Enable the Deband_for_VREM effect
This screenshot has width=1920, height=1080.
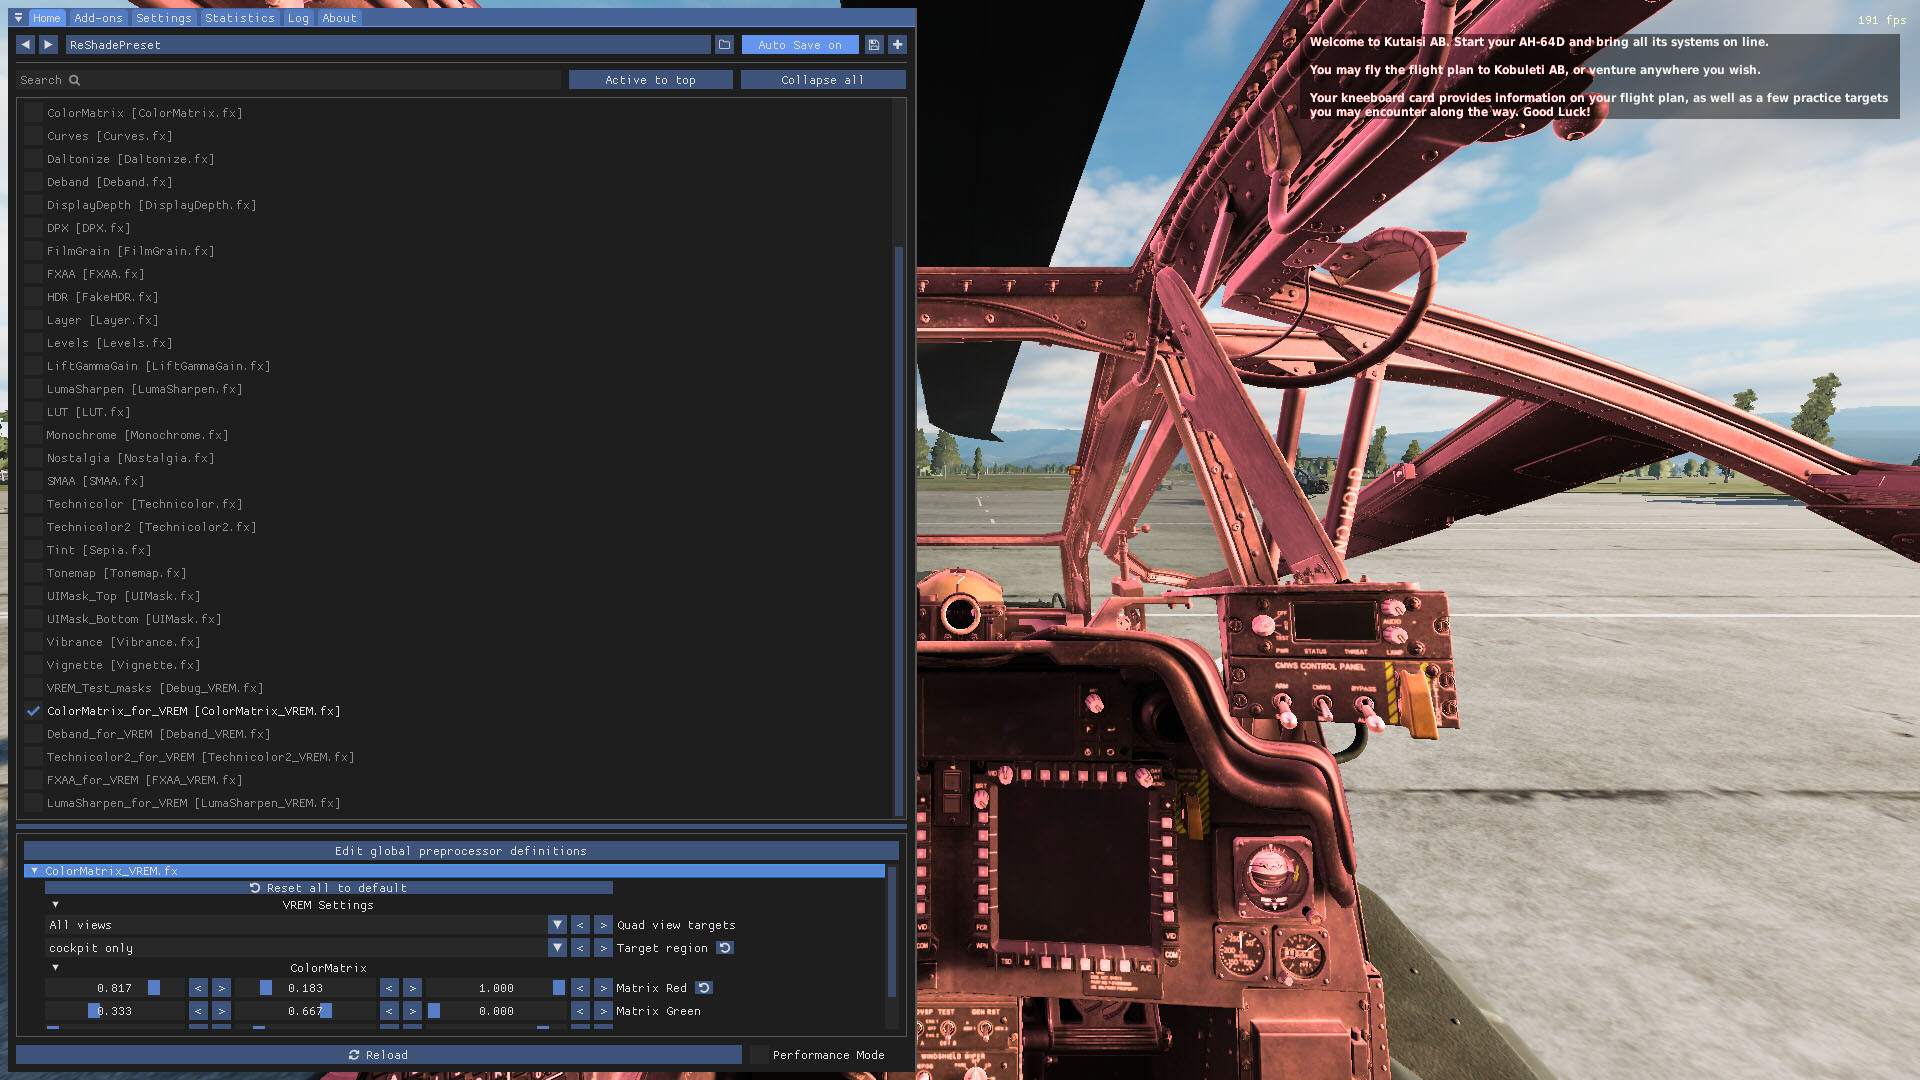pos(33,734)
